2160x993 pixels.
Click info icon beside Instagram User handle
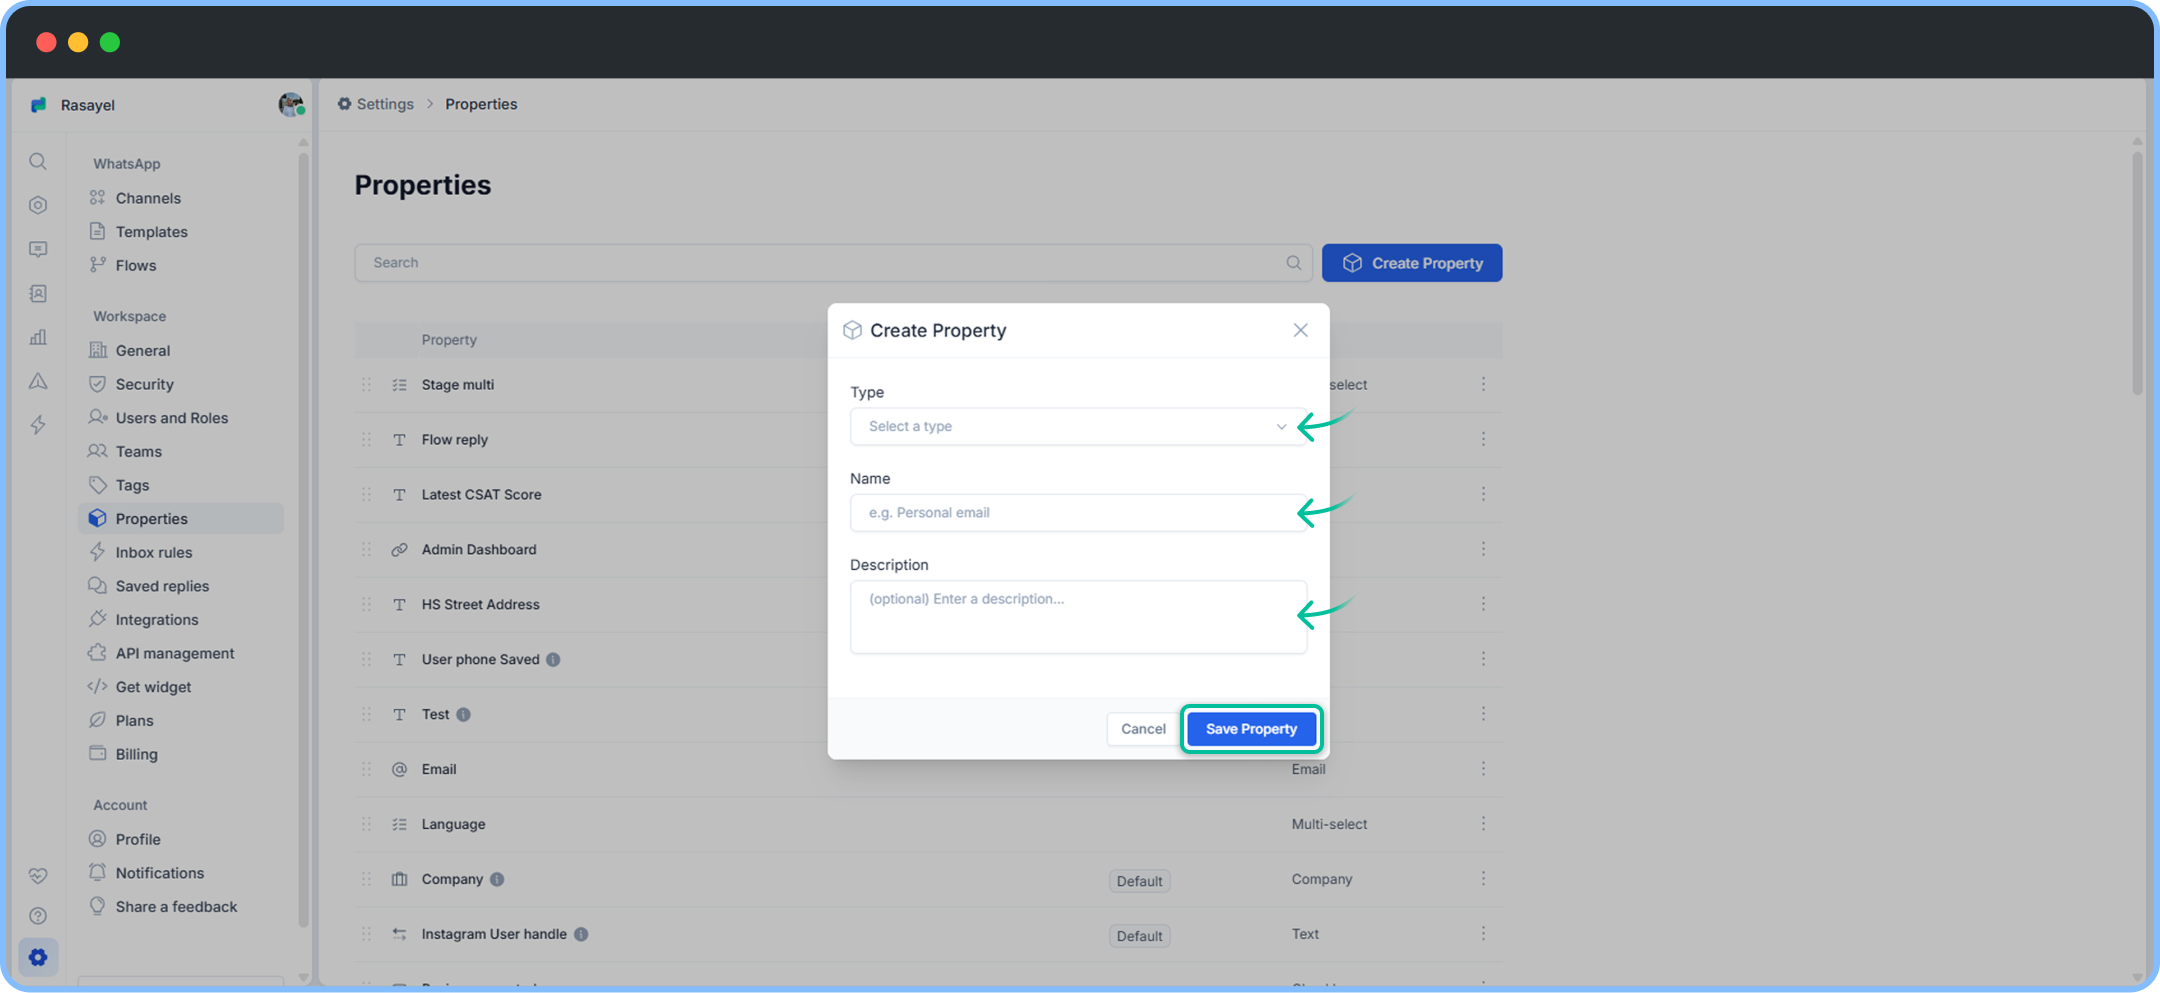point(581,934)
